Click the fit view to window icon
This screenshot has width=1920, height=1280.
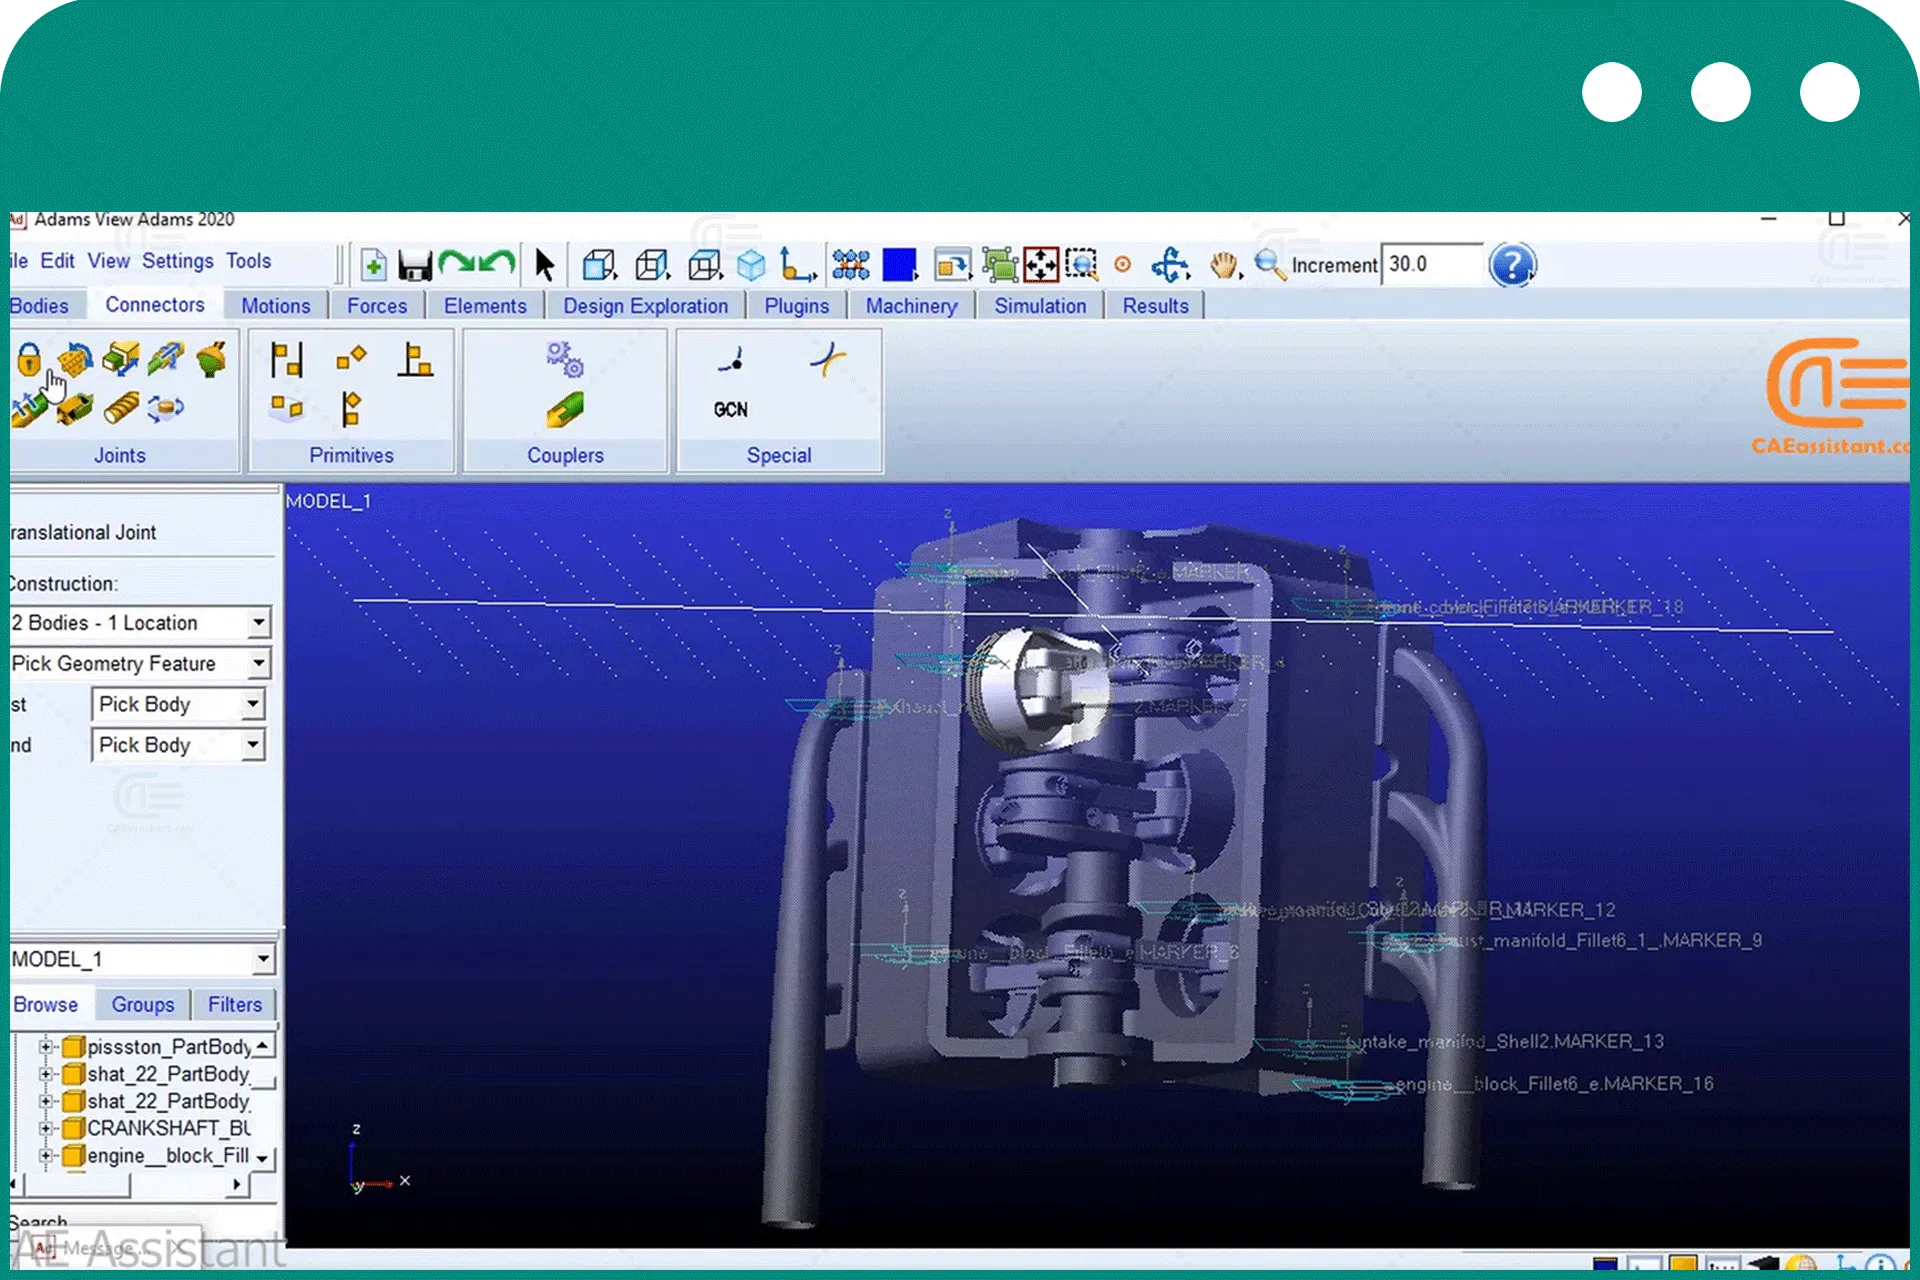[1040, 266]
